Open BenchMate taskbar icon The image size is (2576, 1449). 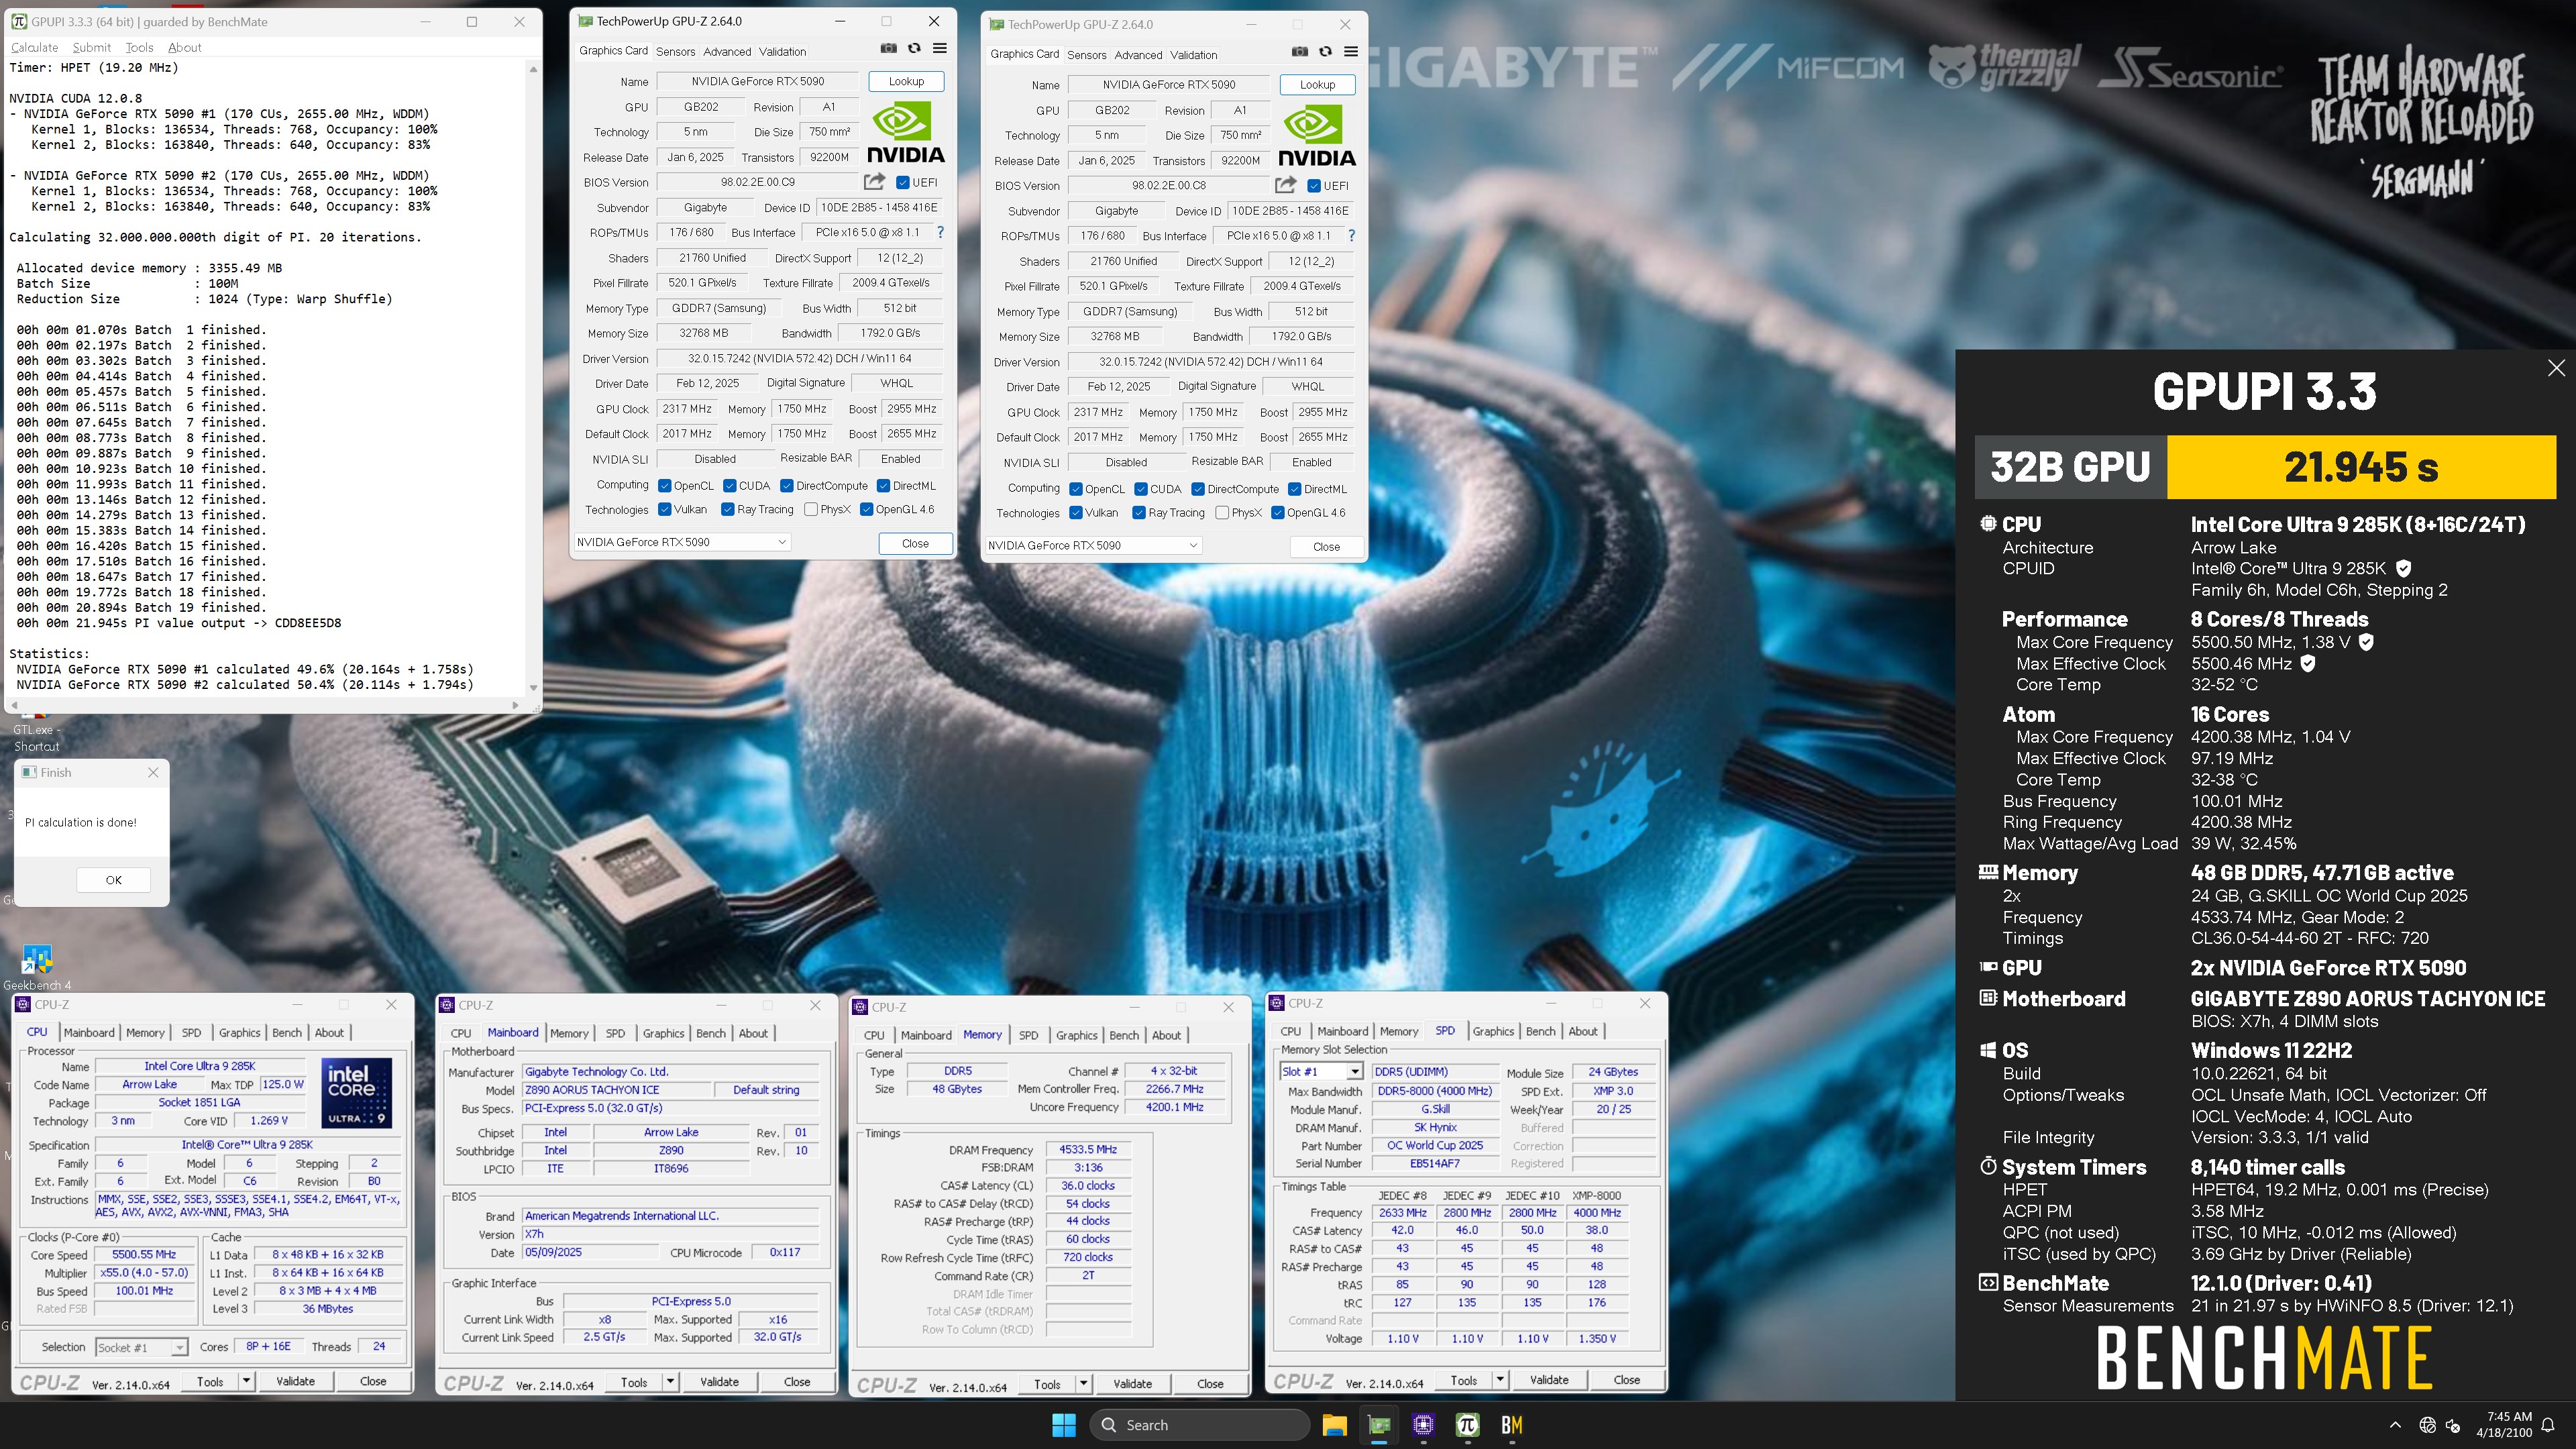coord(1511,1424)
